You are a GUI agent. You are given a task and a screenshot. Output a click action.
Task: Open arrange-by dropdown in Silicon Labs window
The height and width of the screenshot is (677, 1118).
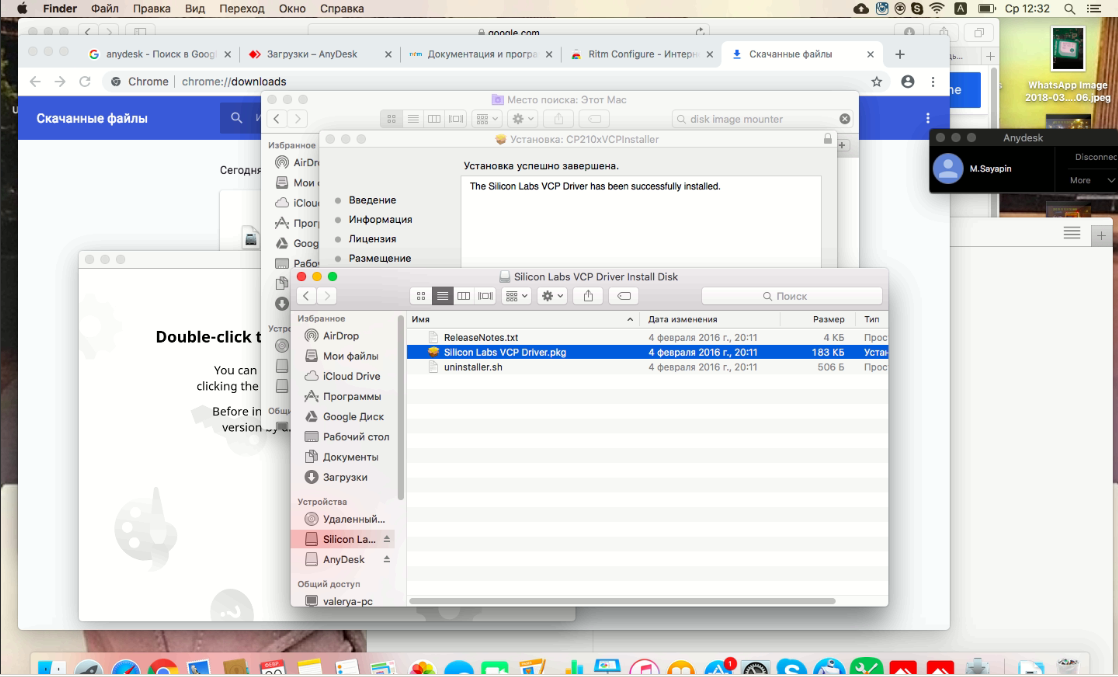(x=516, y=296)
